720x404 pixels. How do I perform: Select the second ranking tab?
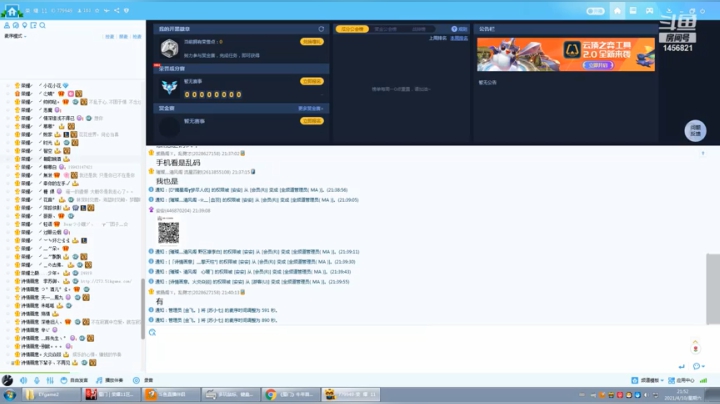click(385, 29)
